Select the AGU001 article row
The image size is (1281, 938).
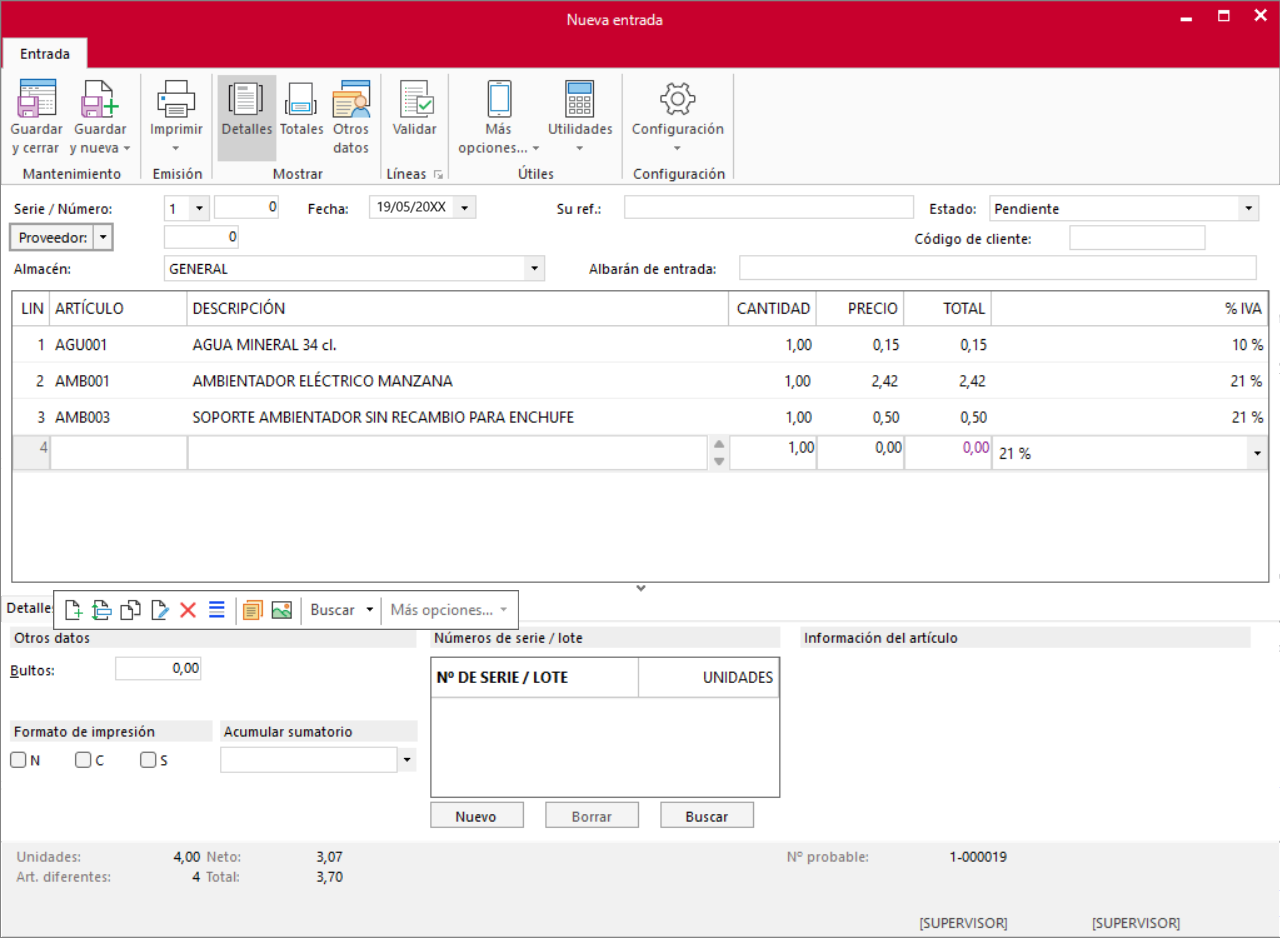pyautogui.click(x=640, y=345)
